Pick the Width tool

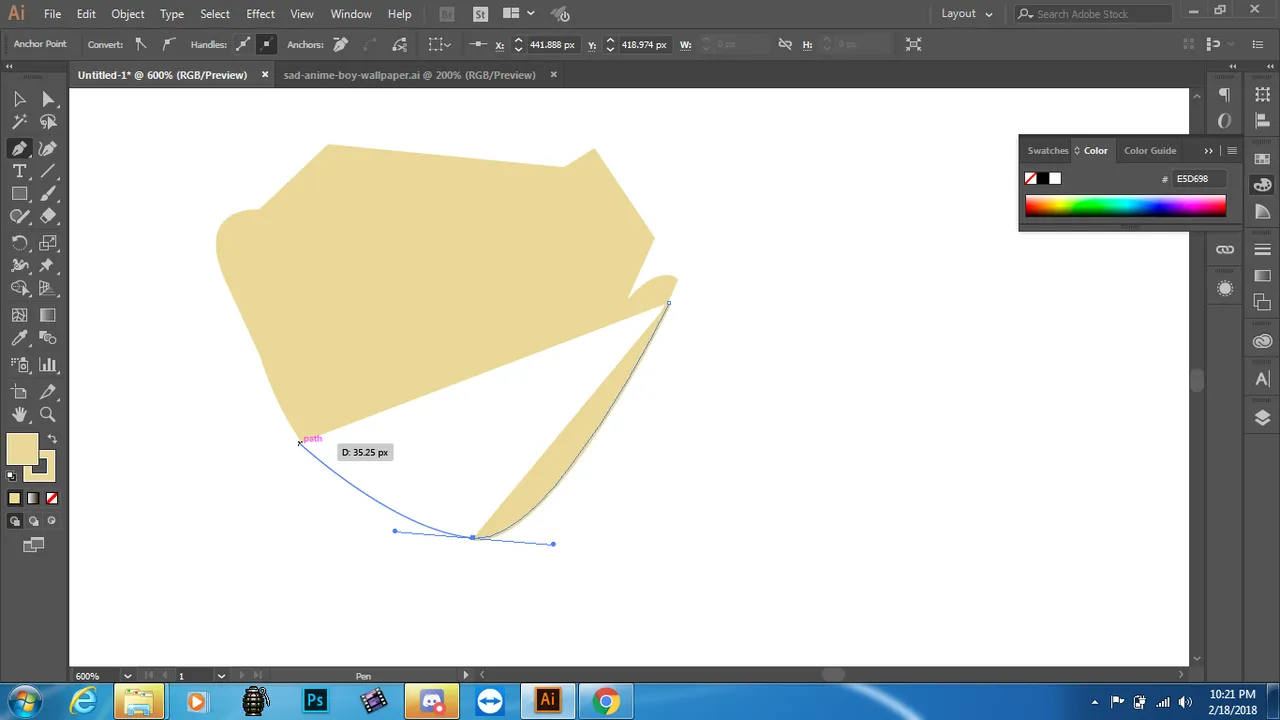pos(19,266)
